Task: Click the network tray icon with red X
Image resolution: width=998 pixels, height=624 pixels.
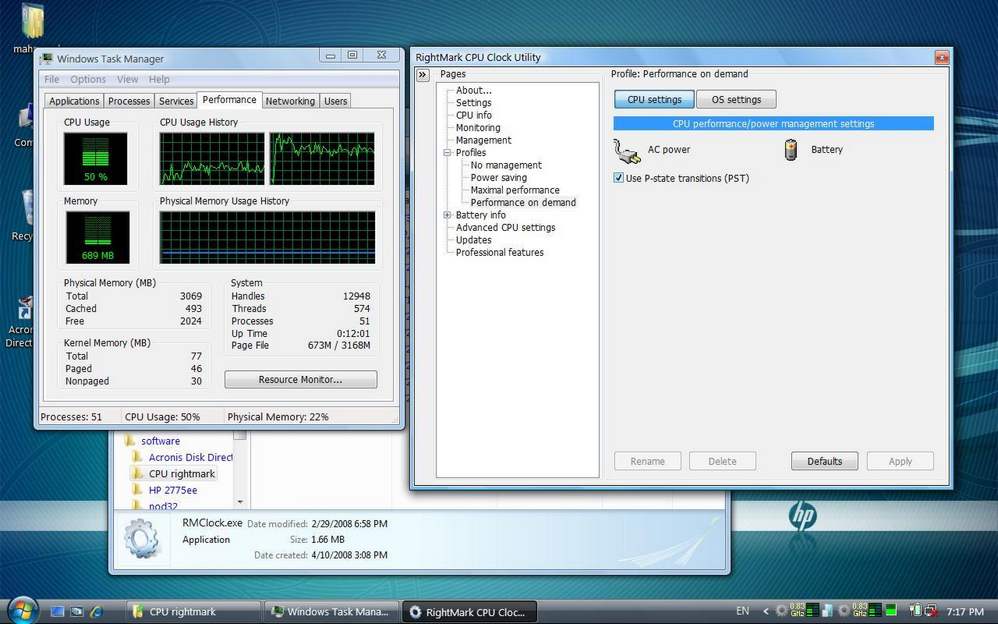Action: tap(933, 611)
